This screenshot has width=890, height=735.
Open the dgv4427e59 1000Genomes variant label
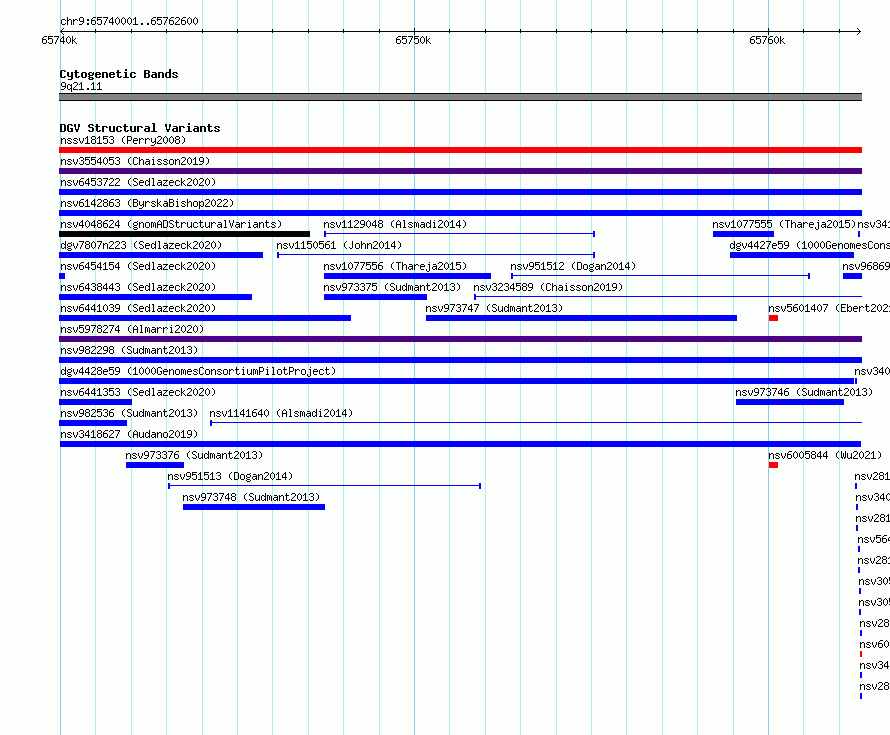pos(809,245)
